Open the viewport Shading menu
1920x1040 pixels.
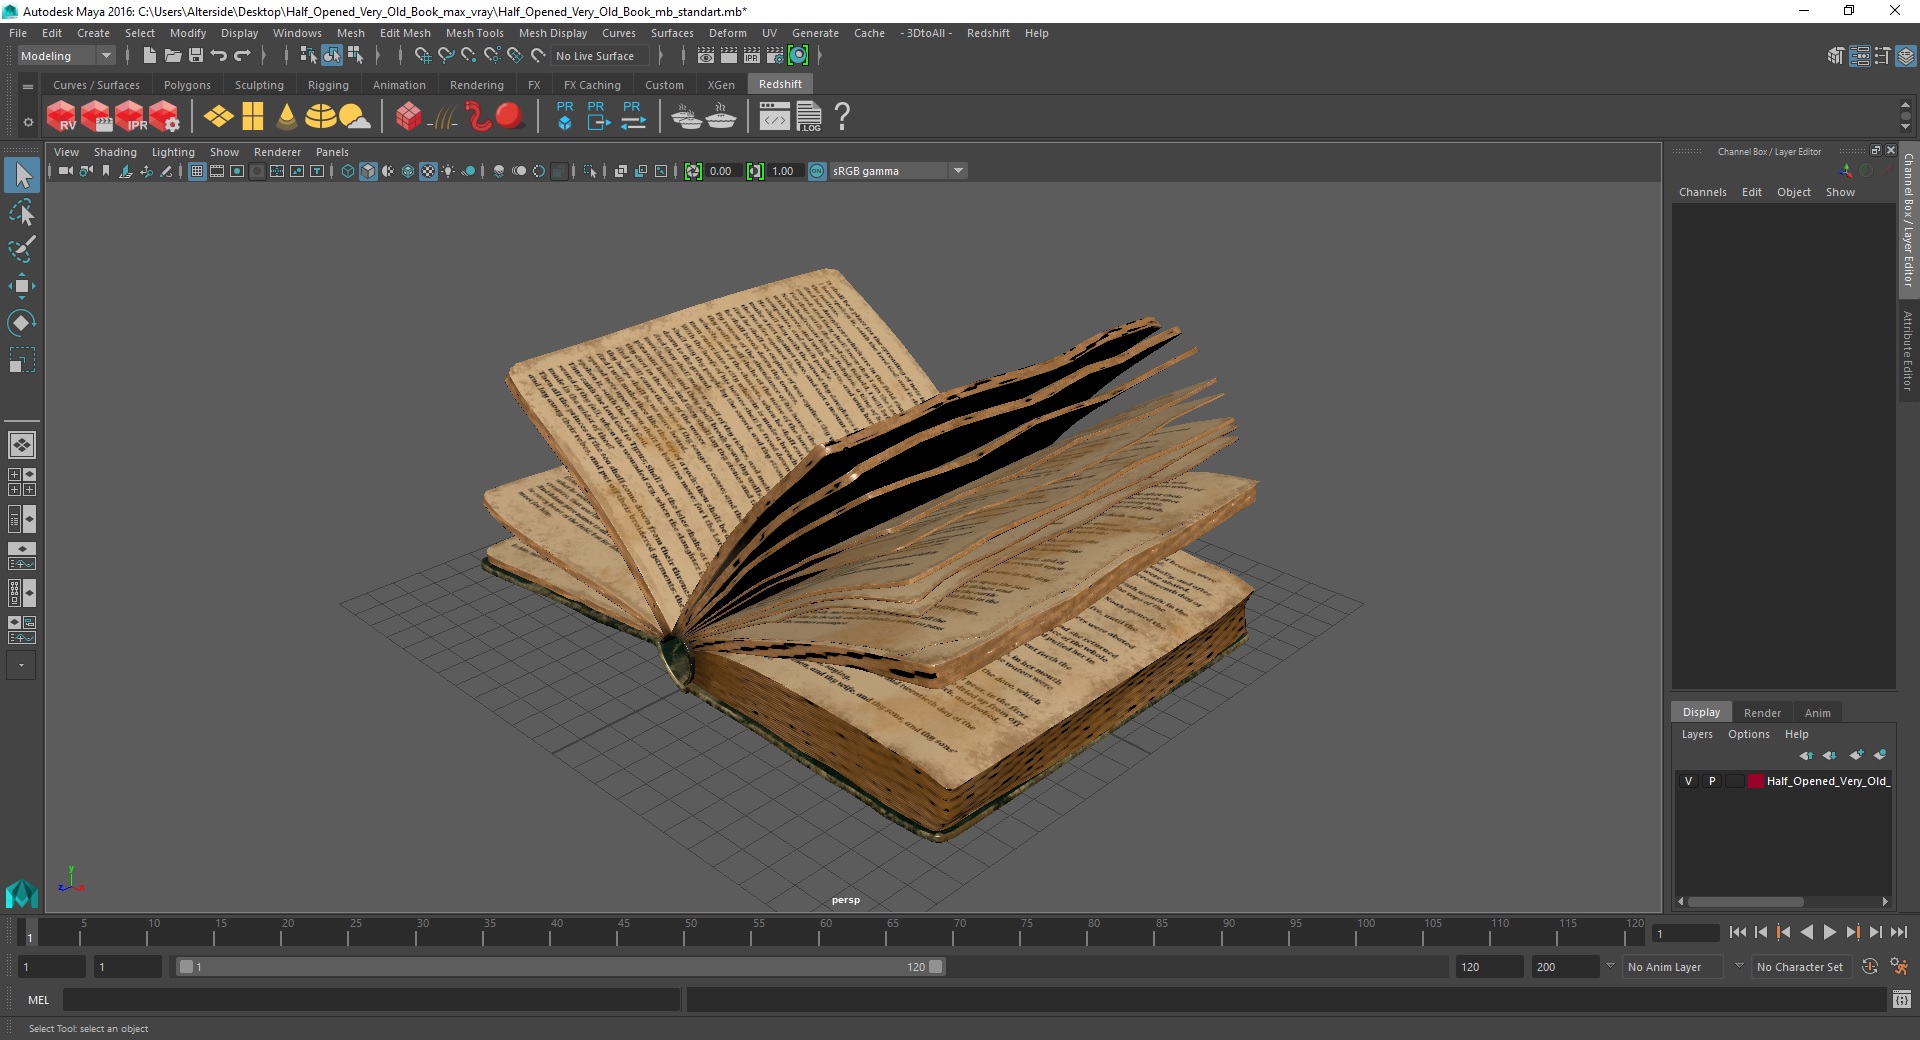[115, 152]
